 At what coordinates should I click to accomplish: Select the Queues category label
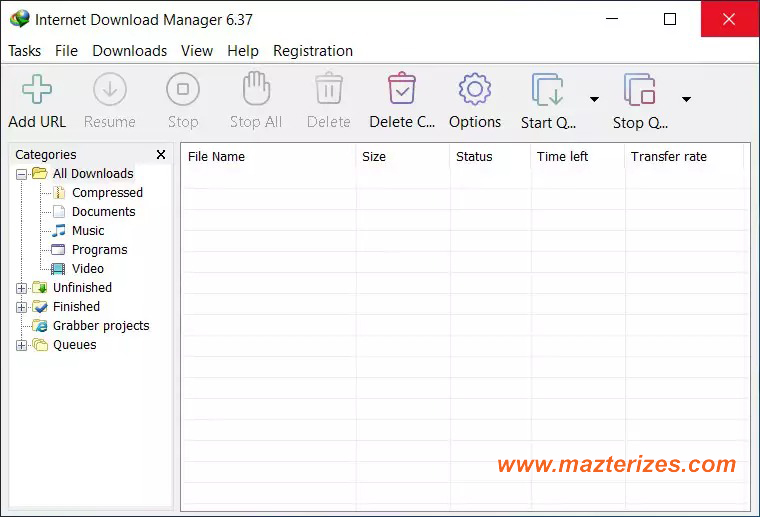coord(75,345)
